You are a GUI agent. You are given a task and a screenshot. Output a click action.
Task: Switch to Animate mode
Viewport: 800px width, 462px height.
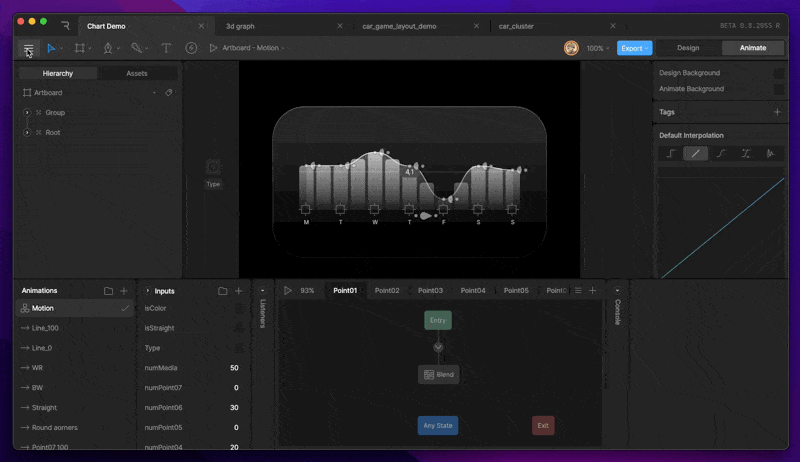(752, 48)
